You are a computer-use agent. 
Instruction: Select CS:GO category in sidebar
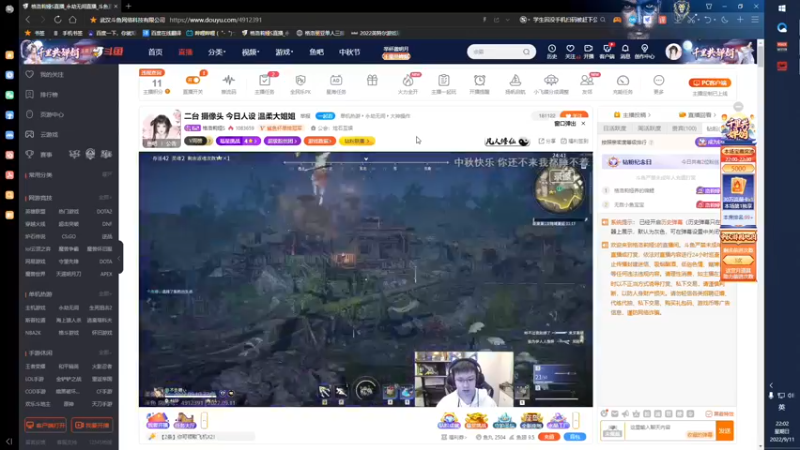[x=68, y=236]
